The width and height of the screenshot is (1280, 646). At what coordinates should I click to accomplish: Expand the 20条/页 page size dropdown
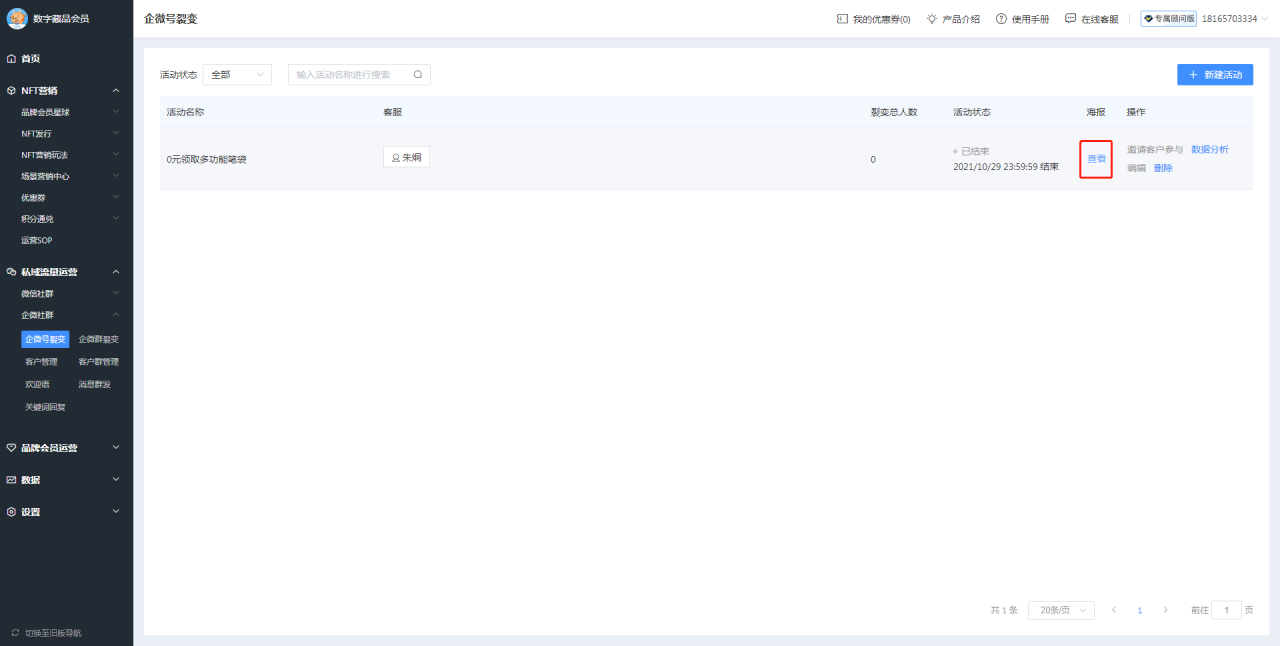point(1060,609)
